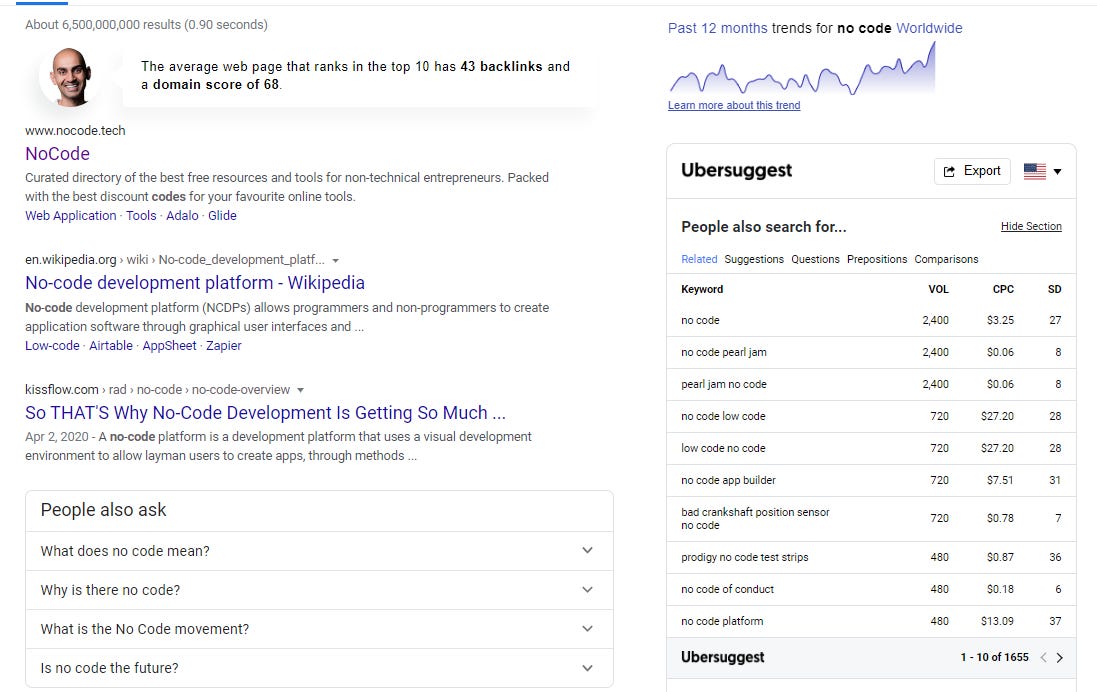Select keyword 'bad crankshaft position sensor no code'
The width and height of the screenshot is (1097, 692).
click(755, 519)
